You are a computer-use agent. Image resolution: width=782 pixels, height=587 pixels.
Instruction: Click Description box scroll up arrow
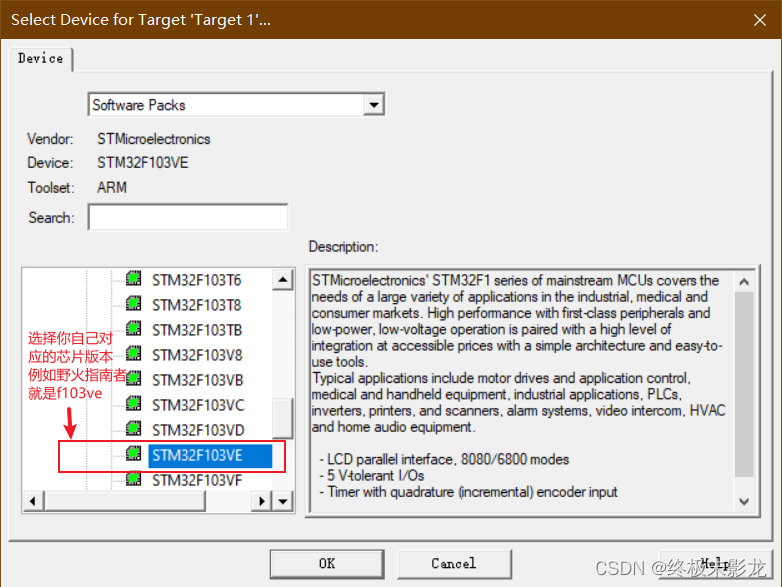coord(744,282)
